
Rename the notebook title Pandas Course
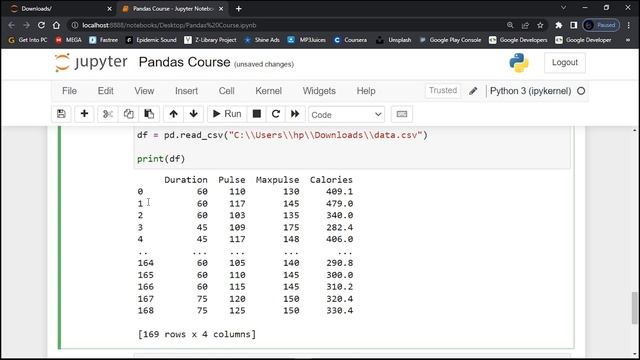[184, 62]
